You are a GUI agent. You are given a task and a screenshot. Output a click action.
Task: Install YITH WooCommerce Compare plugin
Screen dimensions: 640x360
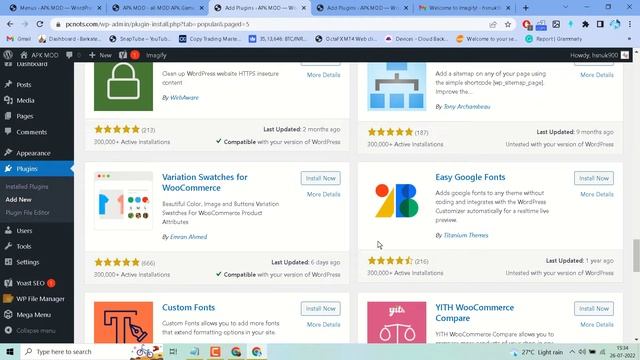point(594,309)
